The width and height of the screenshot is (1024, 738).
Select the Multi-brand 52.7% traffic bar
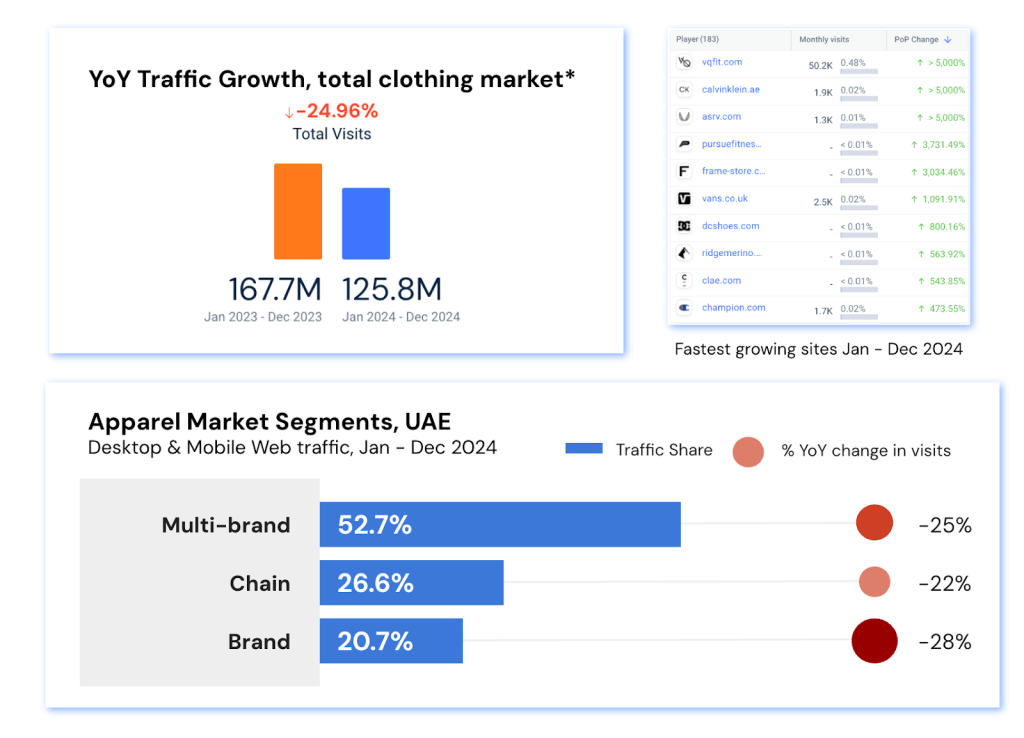click(500, 523)
